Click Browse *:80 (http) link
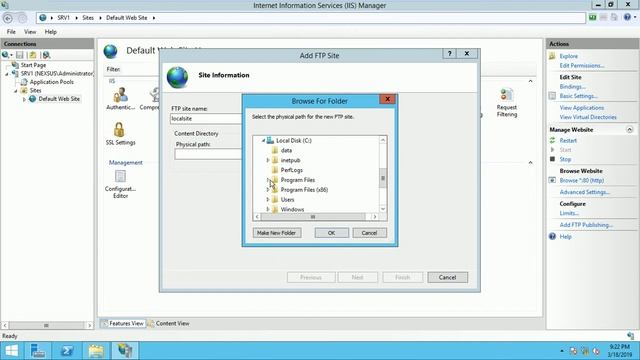 click(582, 180)
